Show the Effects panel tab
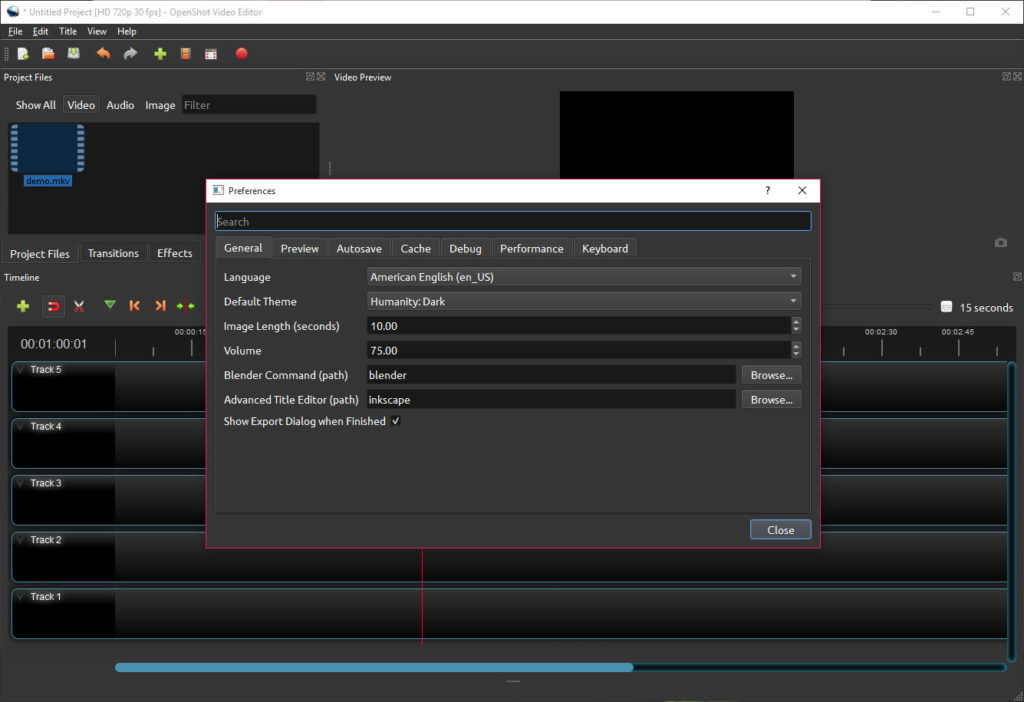The width and height of the screenshot is (1024, 702). pyautogui.click(x=174, y=253)
